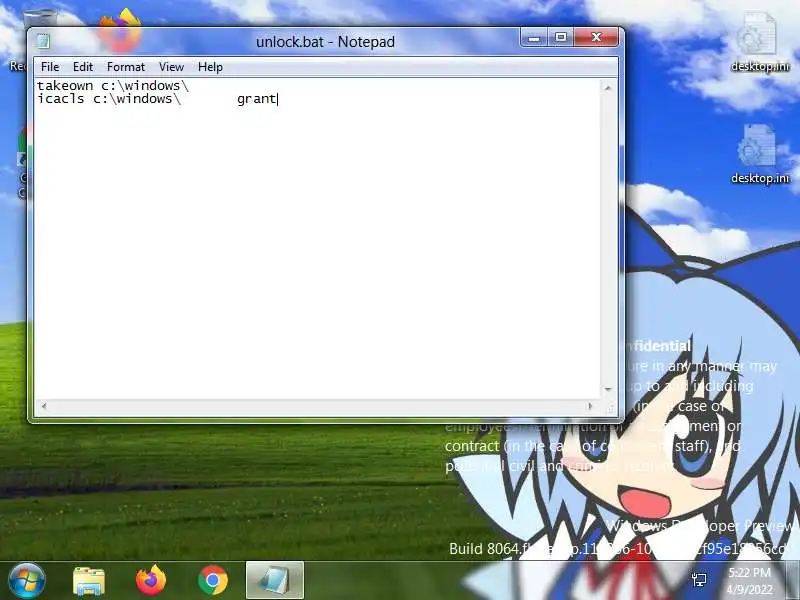Open the View menu
The height and width of the screenshot is (600, 800).
[171, 67]
